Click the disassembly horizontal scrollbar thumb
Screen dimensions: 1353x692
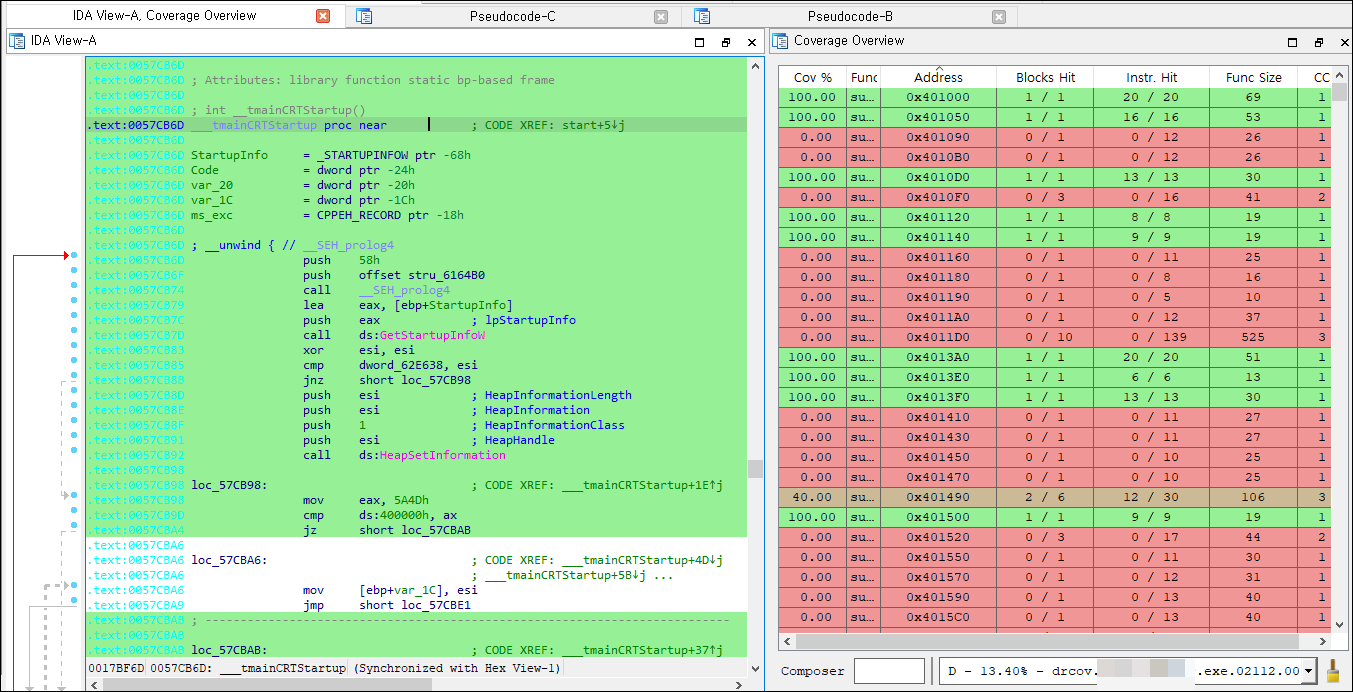click(268, 685)
